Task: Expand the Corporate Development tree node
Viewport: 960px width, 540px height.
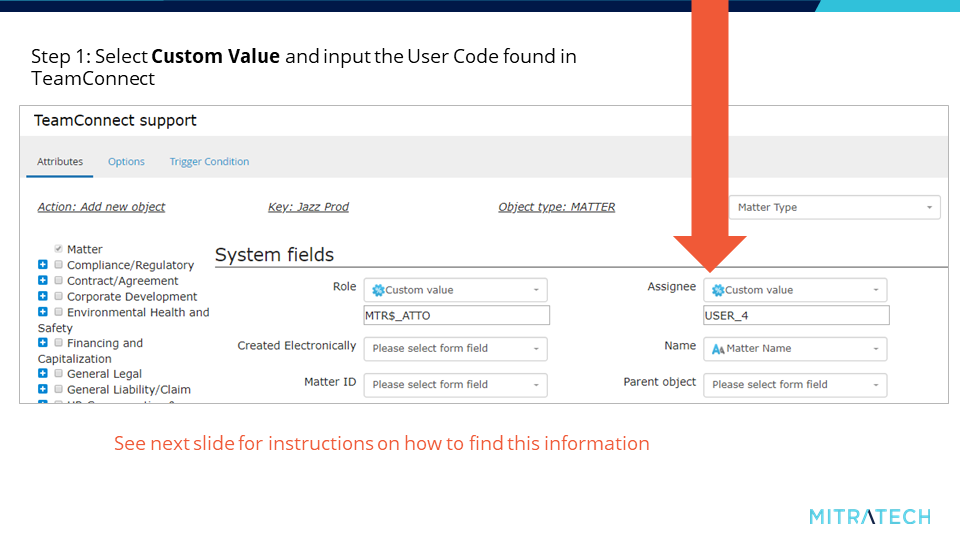Action: pos(42,296)
